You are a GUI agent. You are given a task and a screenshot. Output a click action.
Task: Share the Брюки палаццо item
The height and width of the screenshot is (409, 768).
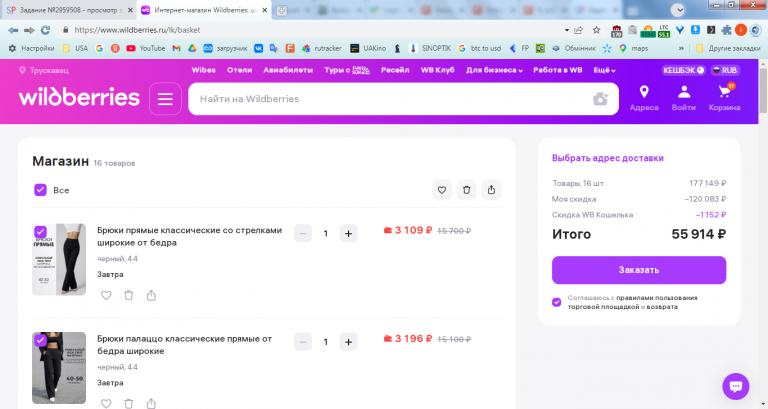coord(151,404)
